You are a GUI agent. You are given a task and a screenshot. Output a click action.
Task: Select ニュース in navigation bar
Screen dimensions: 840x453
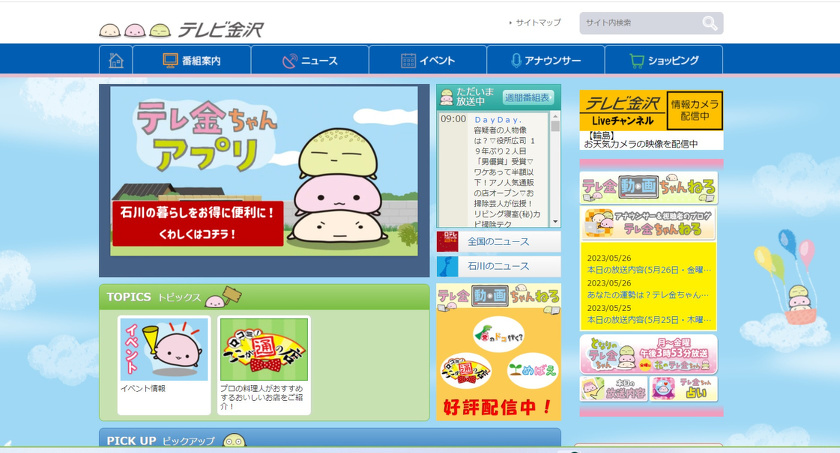[x=309, y=60]
